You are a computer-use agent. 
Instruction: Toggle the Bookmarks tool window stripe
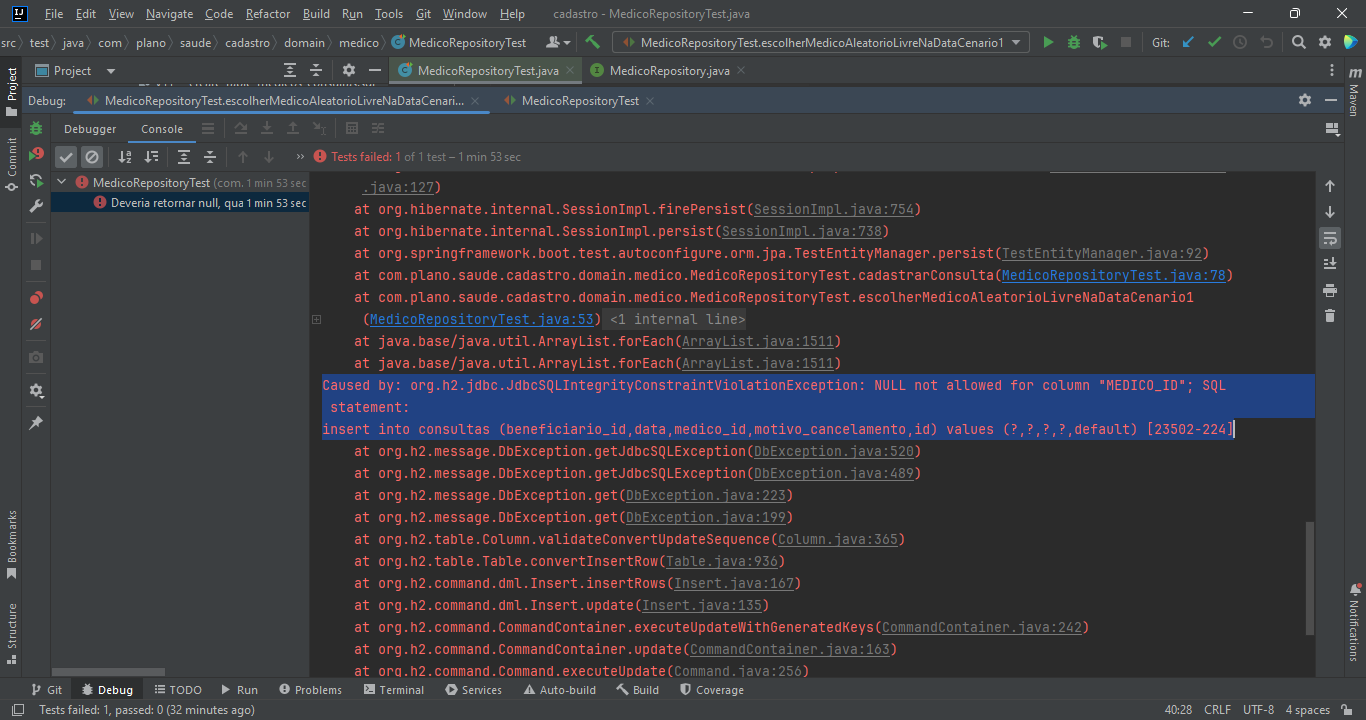click(12, 545)
